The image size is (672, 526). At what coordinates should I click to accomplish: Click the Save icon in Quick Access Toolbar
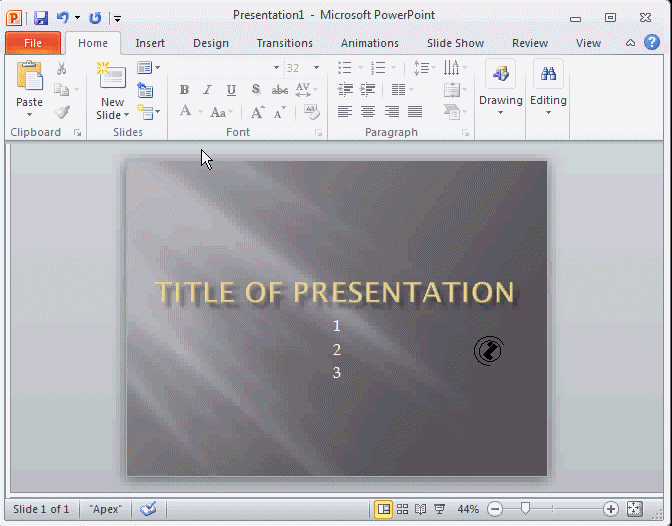pos(40,17)
